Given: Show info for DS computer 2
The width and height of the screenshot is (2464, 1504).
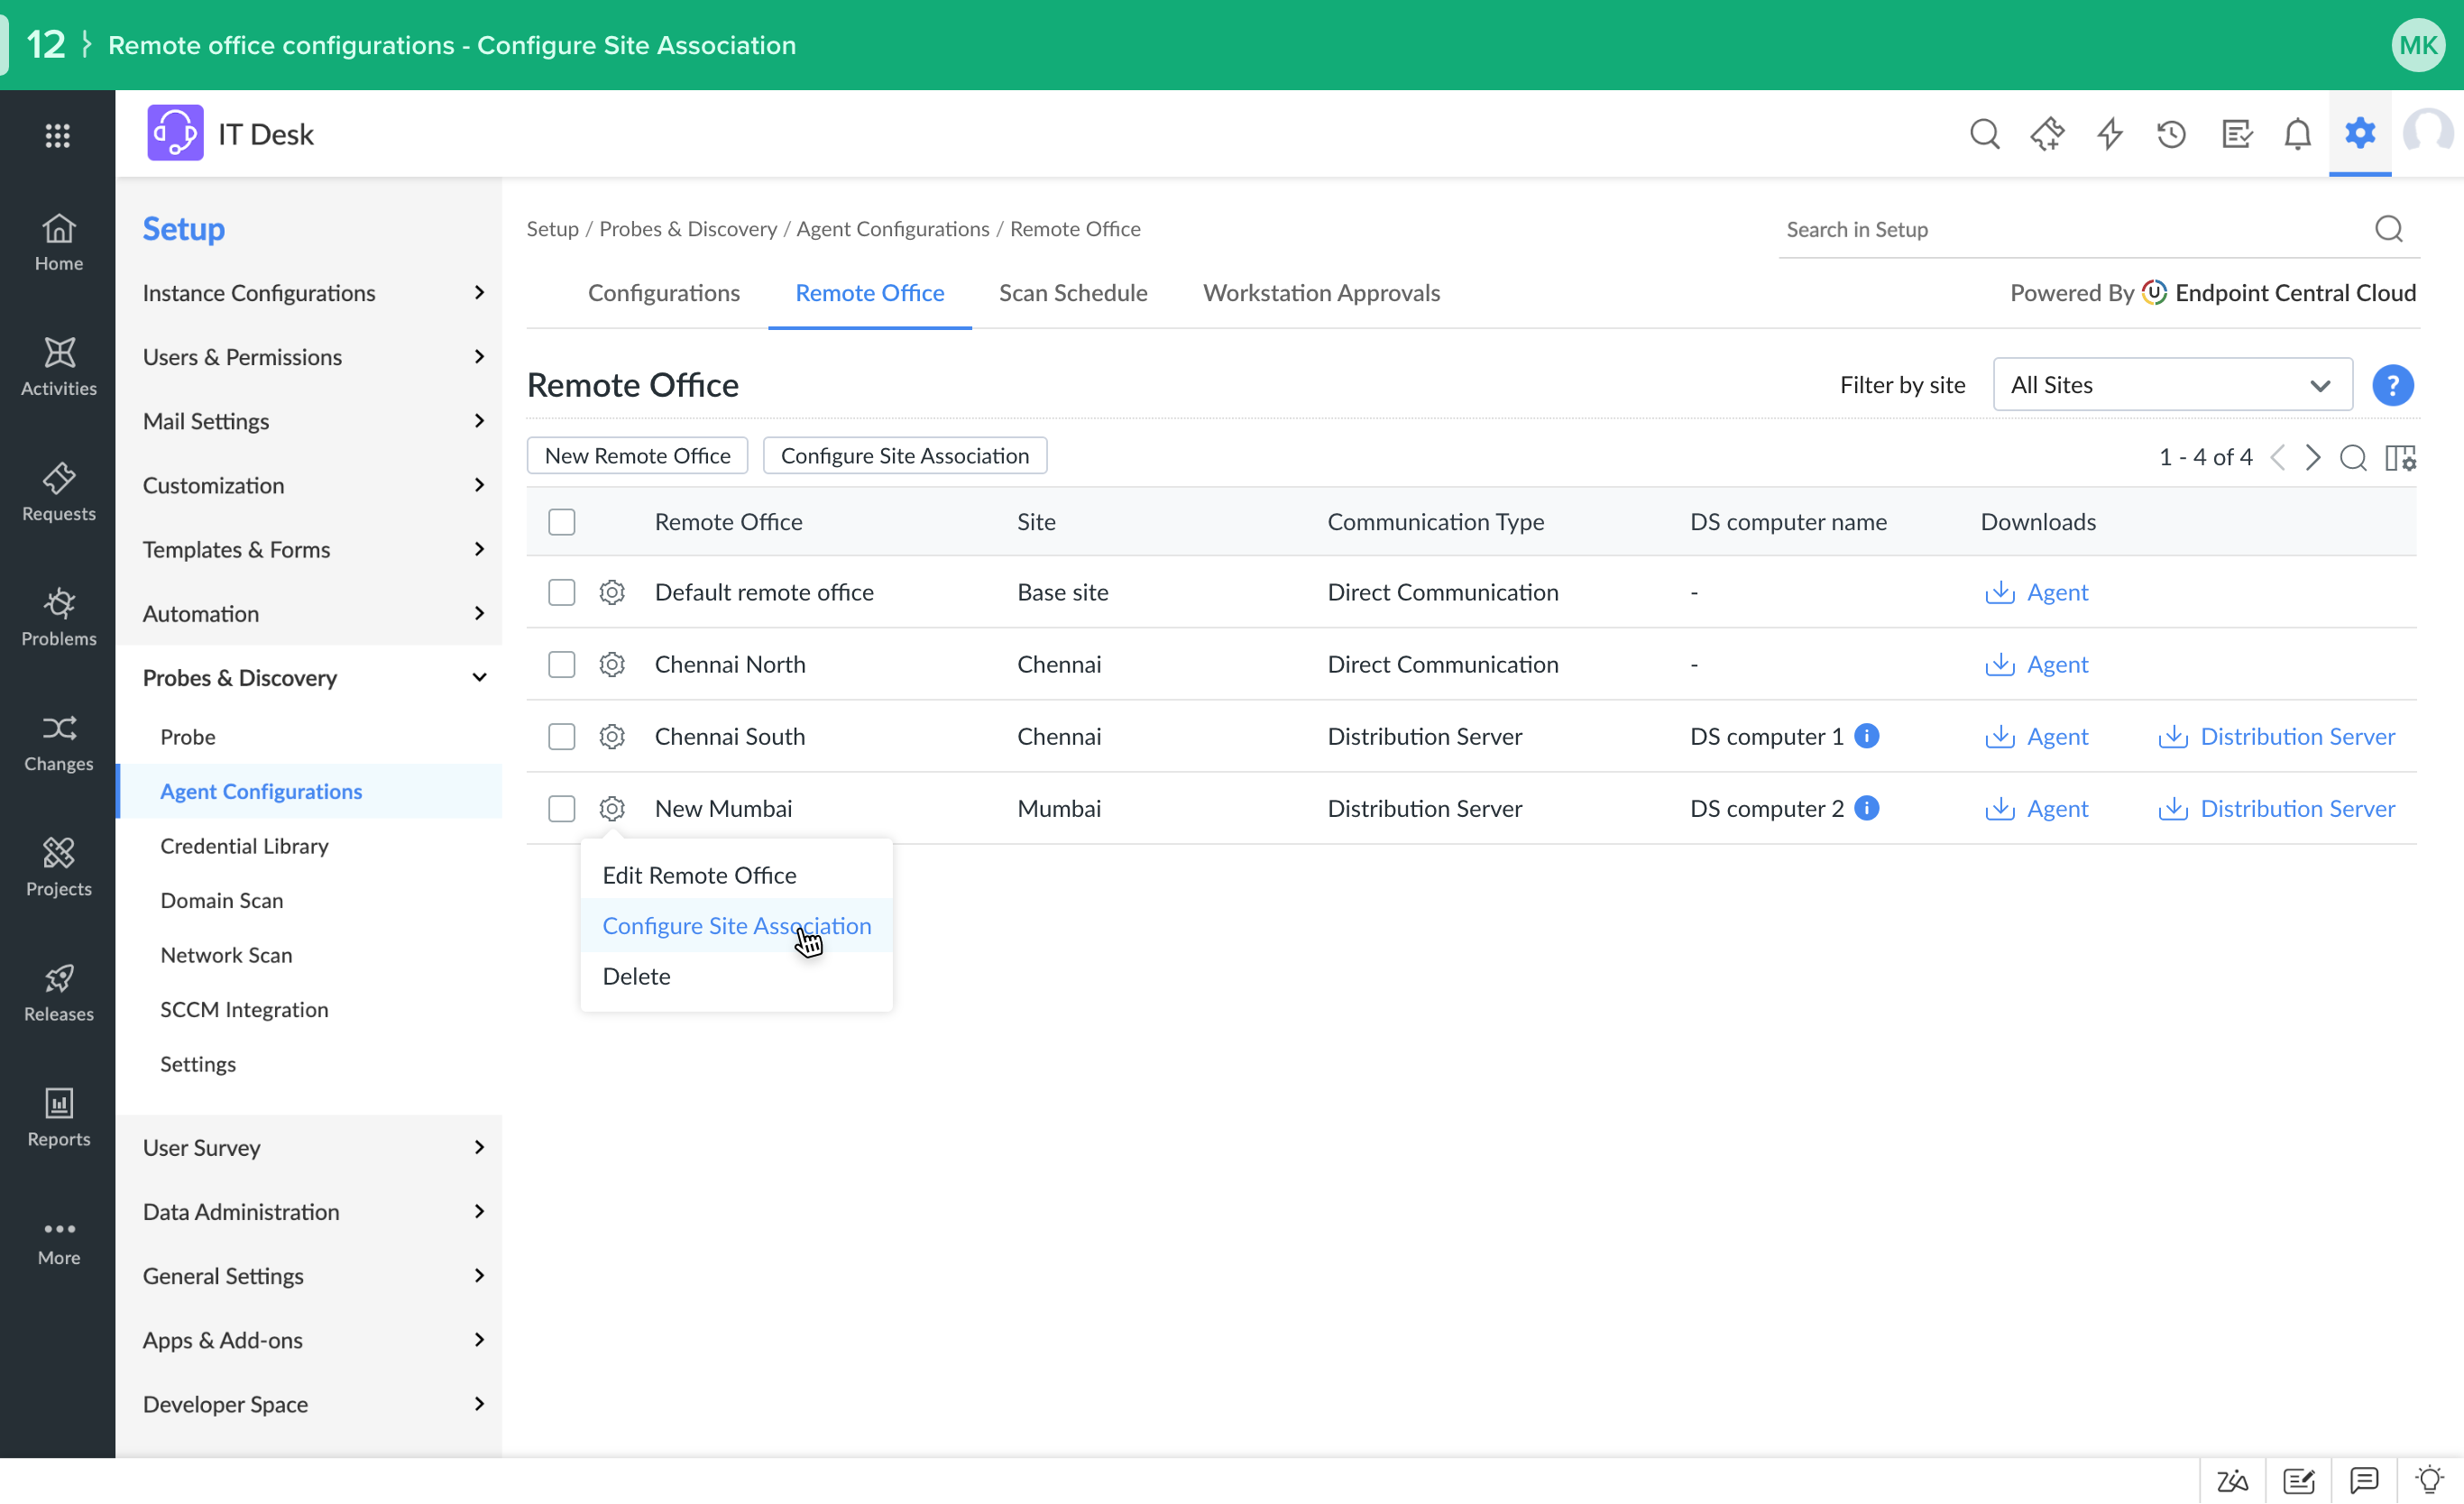Looking at the screenshot, I should click(x=1866, y=808).
